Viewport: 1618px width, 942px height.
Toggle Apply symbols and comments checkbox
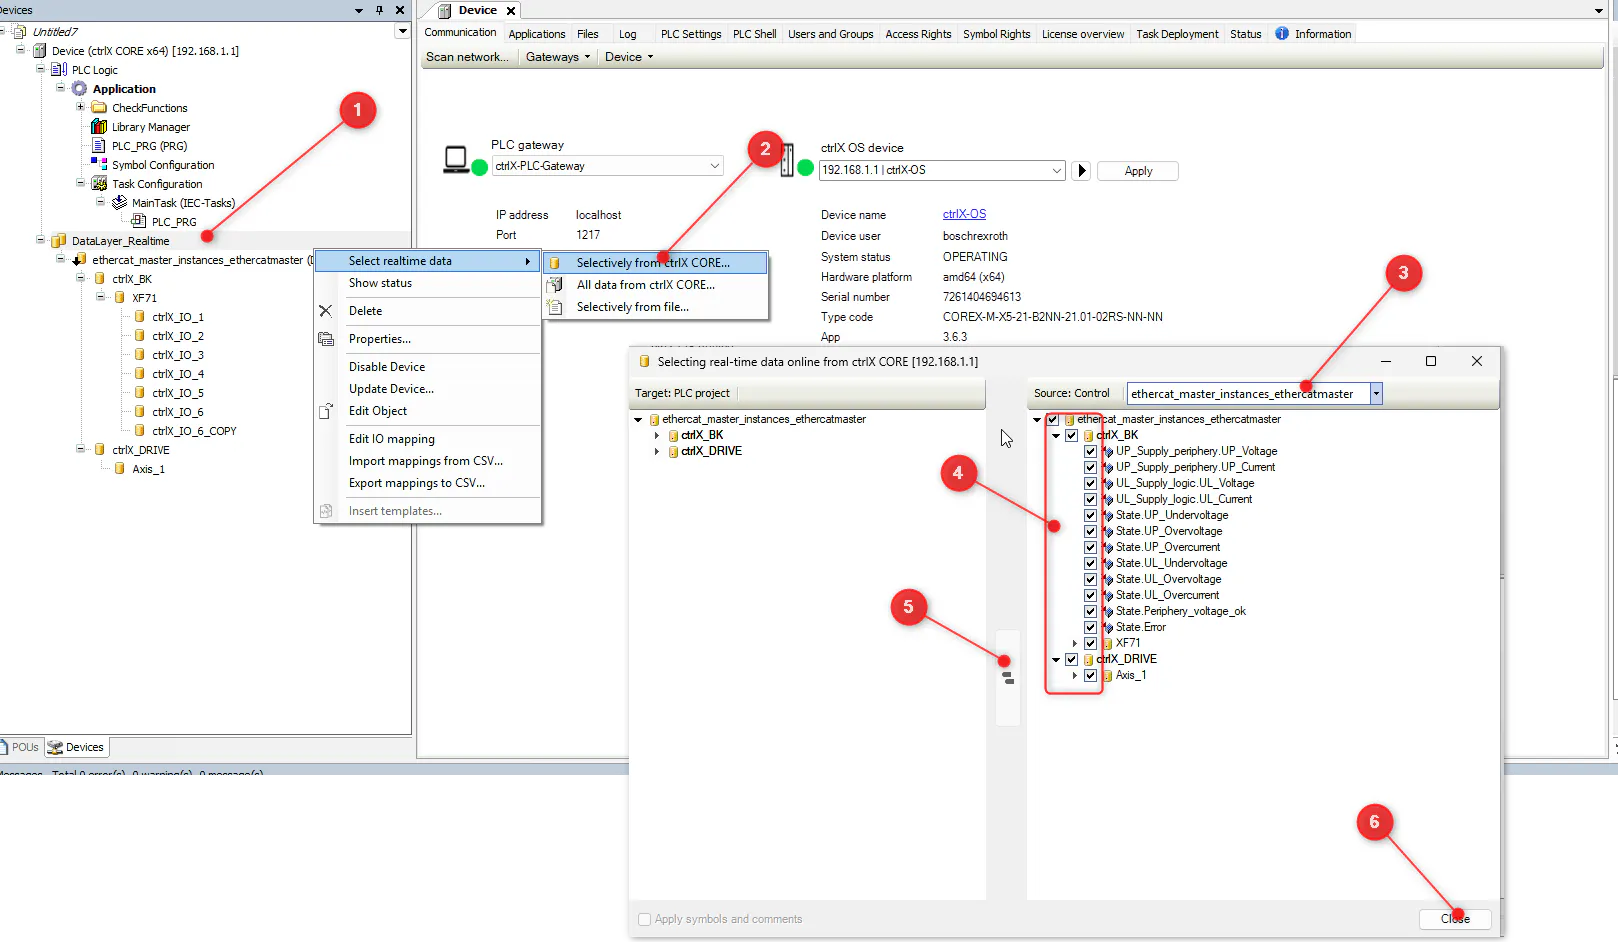tap(644, 919)
